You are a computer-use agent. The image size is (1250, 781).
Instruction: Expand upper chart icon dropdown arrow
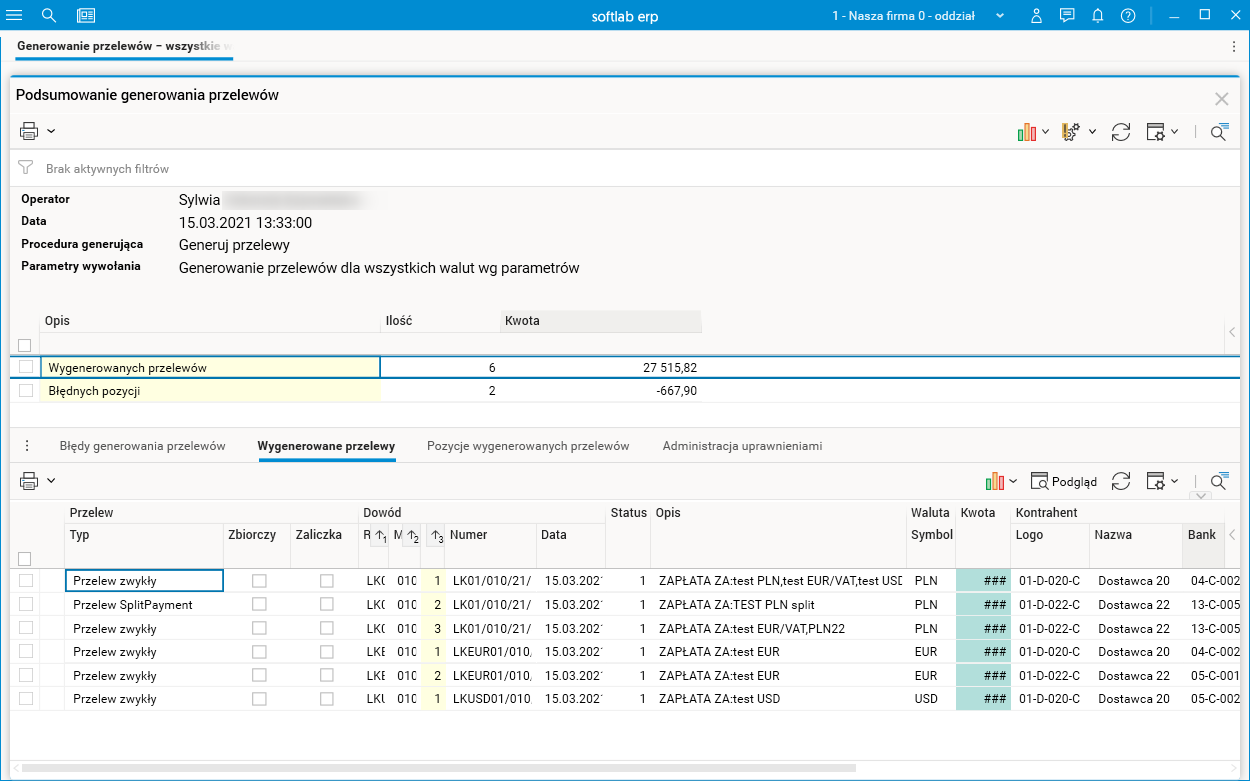point(1046,132)
